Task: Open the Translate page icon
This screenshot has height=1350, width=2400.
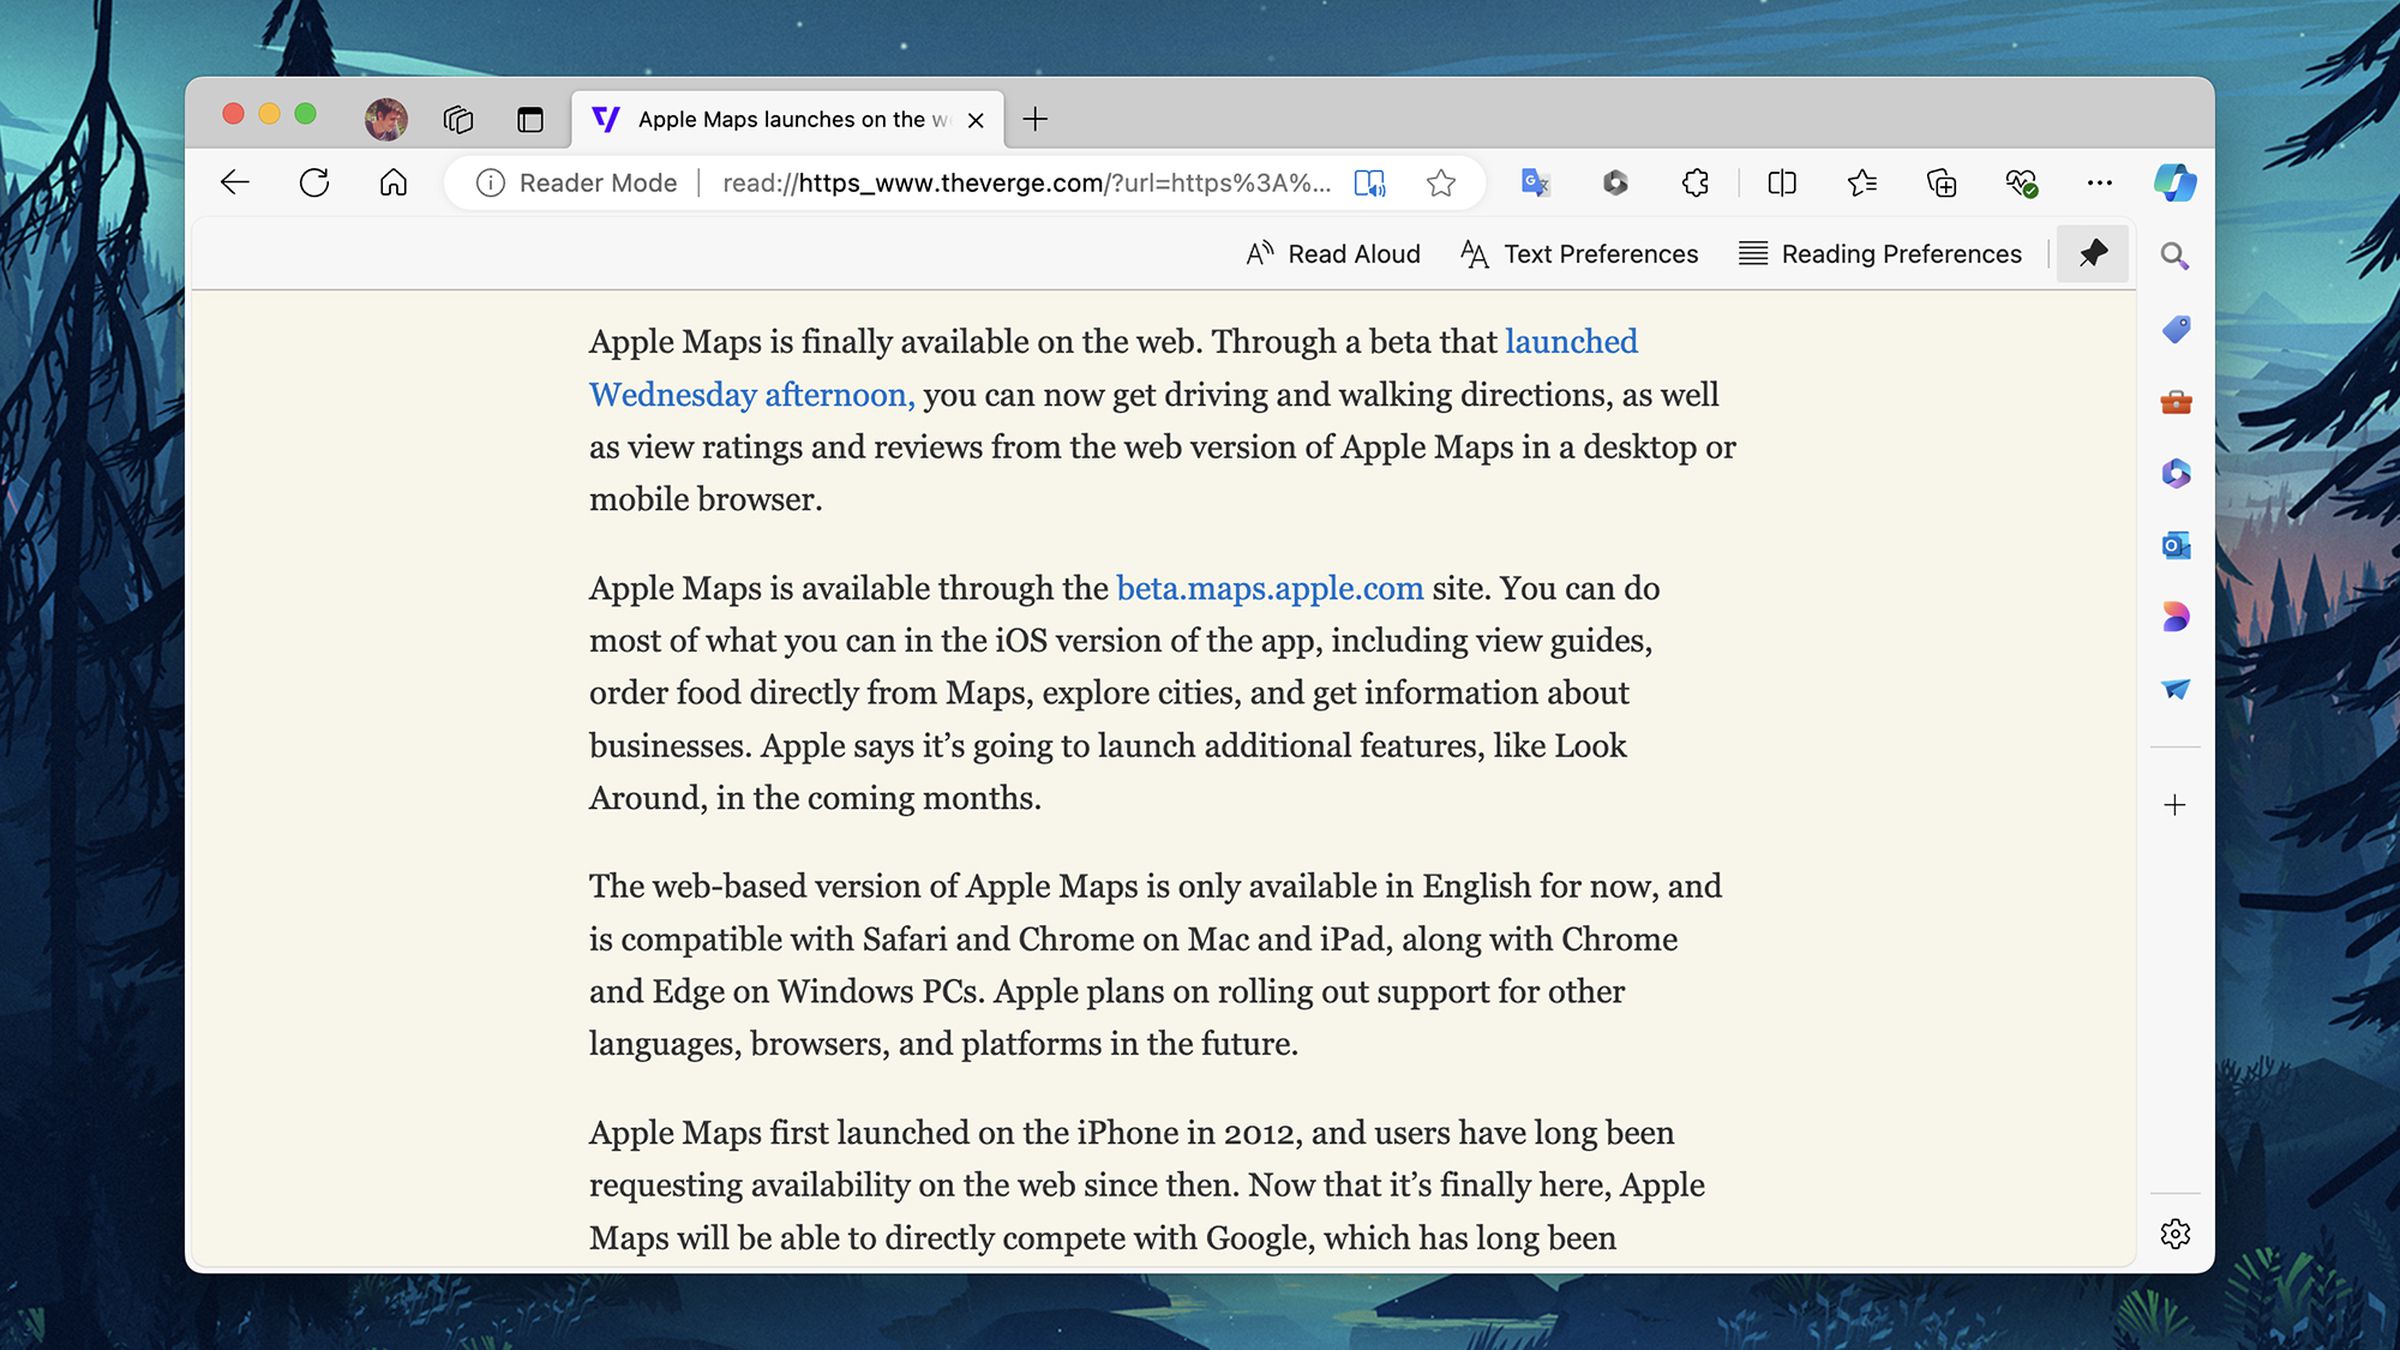Action: (x=1535, y=183)
